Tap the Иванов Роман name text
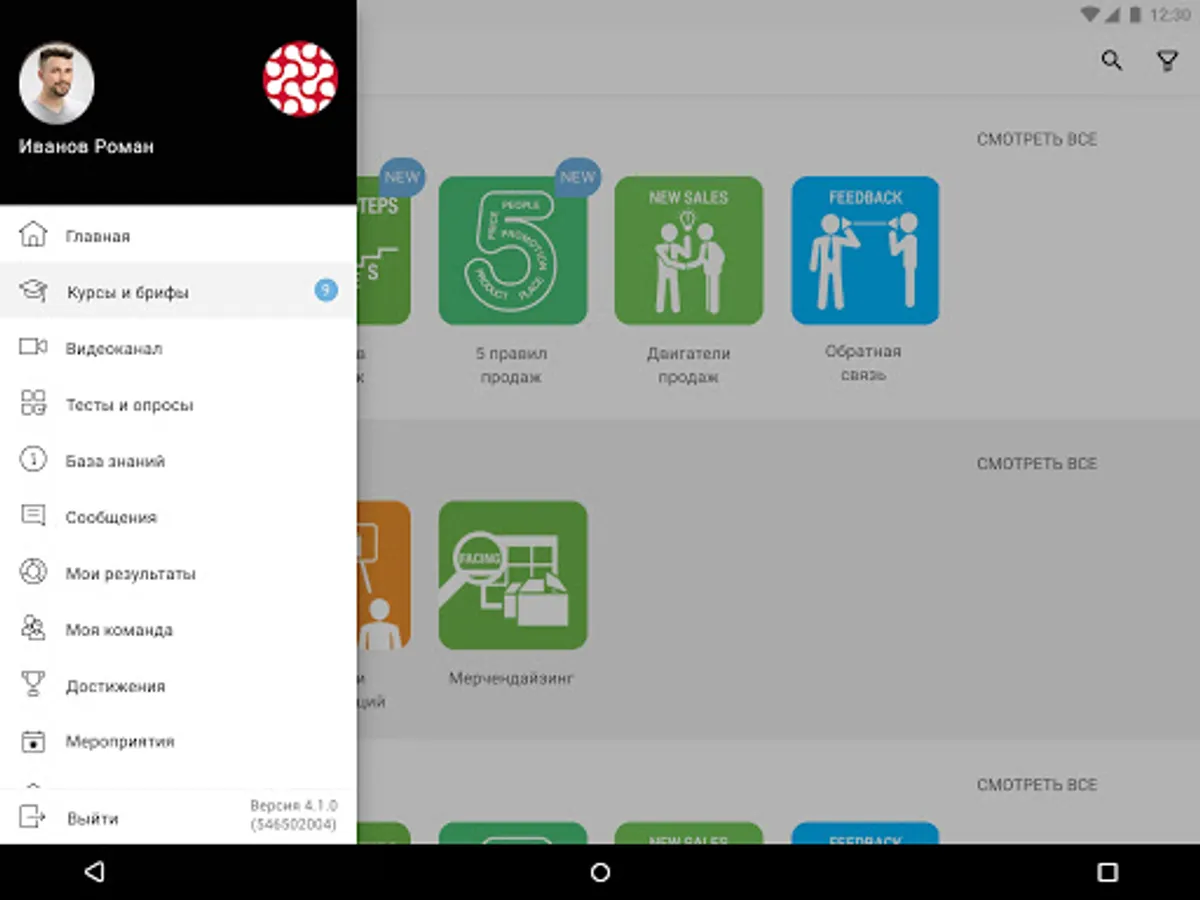The width and height of the screenshot is (1200, 900). pyautogui.click(x=86, y=146)
